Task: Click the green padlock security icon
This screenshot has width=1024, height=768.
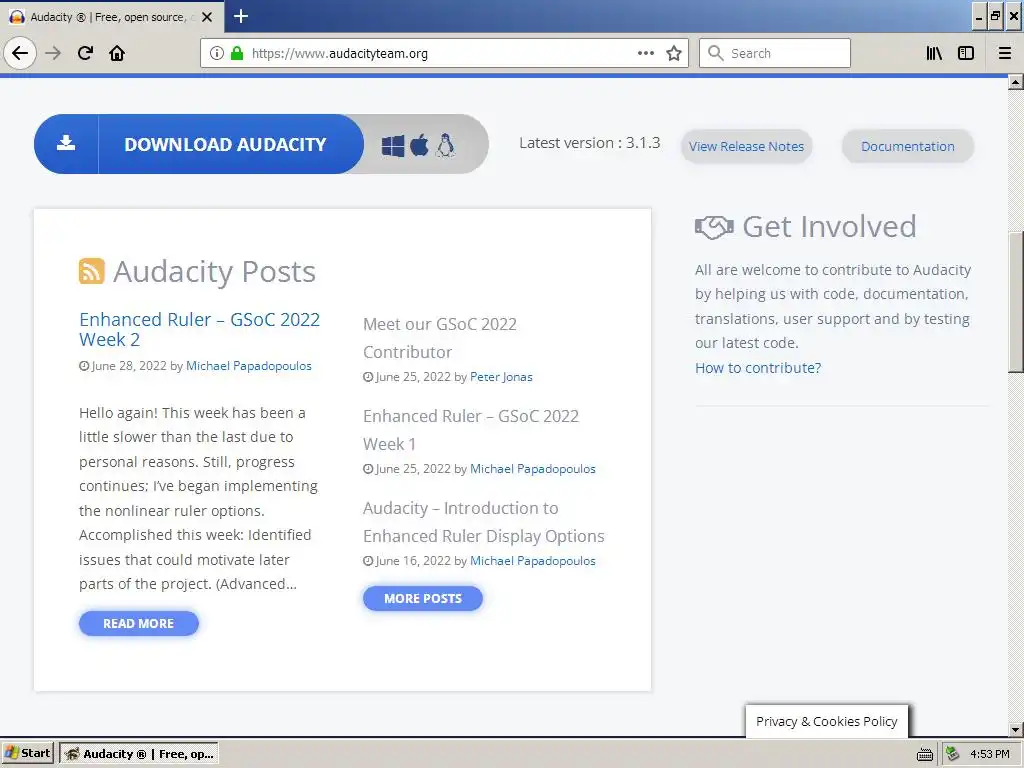Action: (x=237, y=53)
